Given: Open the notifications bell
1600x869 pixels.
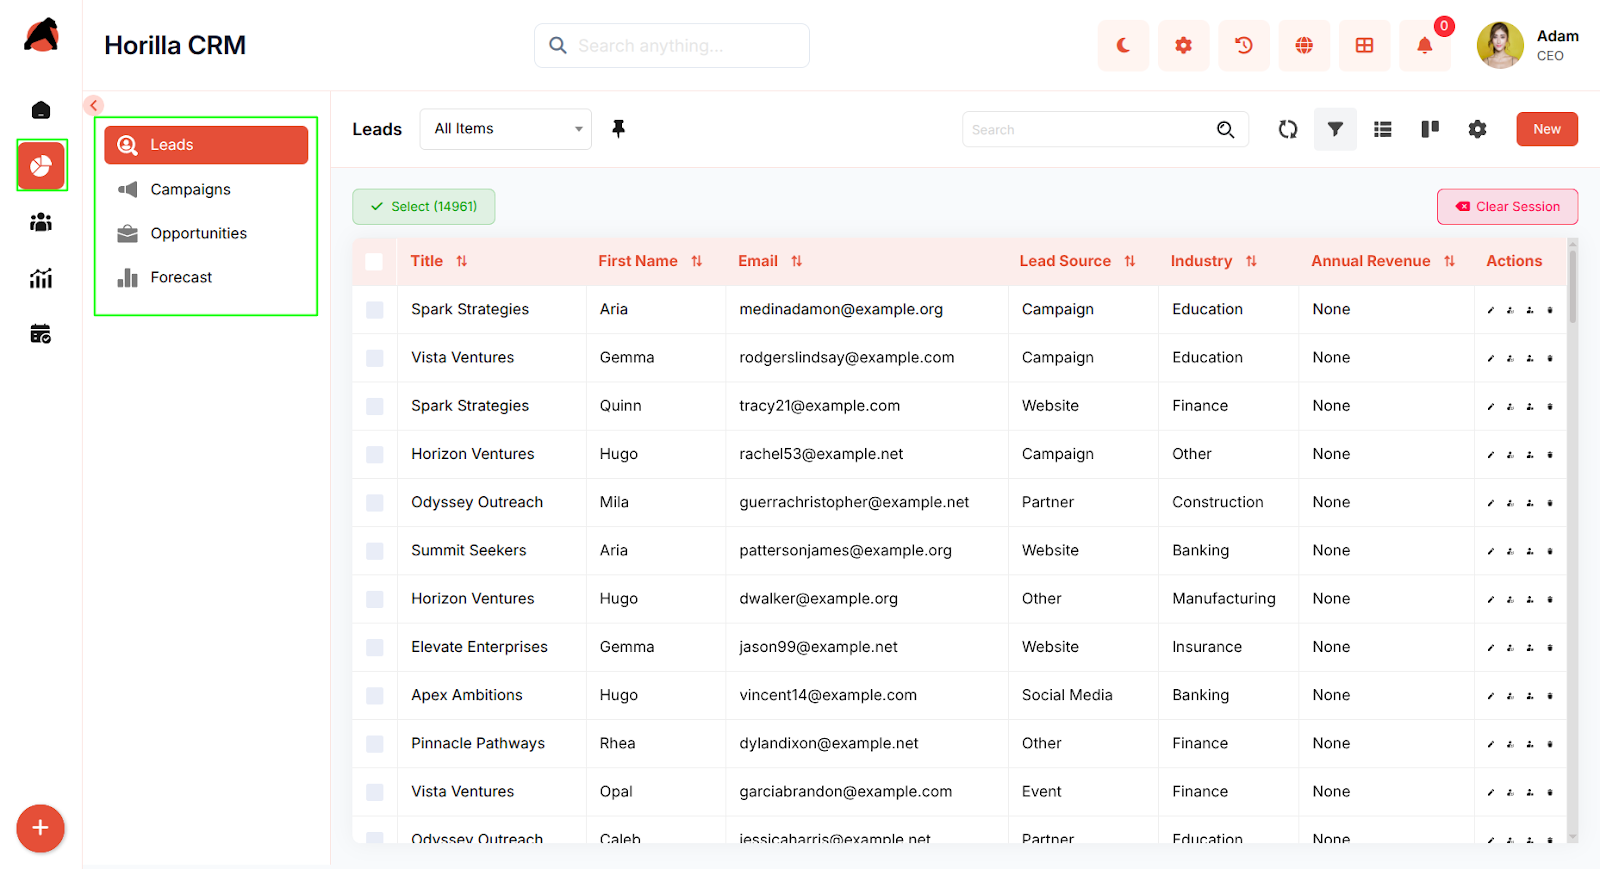Looking at the screenshot, I should [1424, 46].
